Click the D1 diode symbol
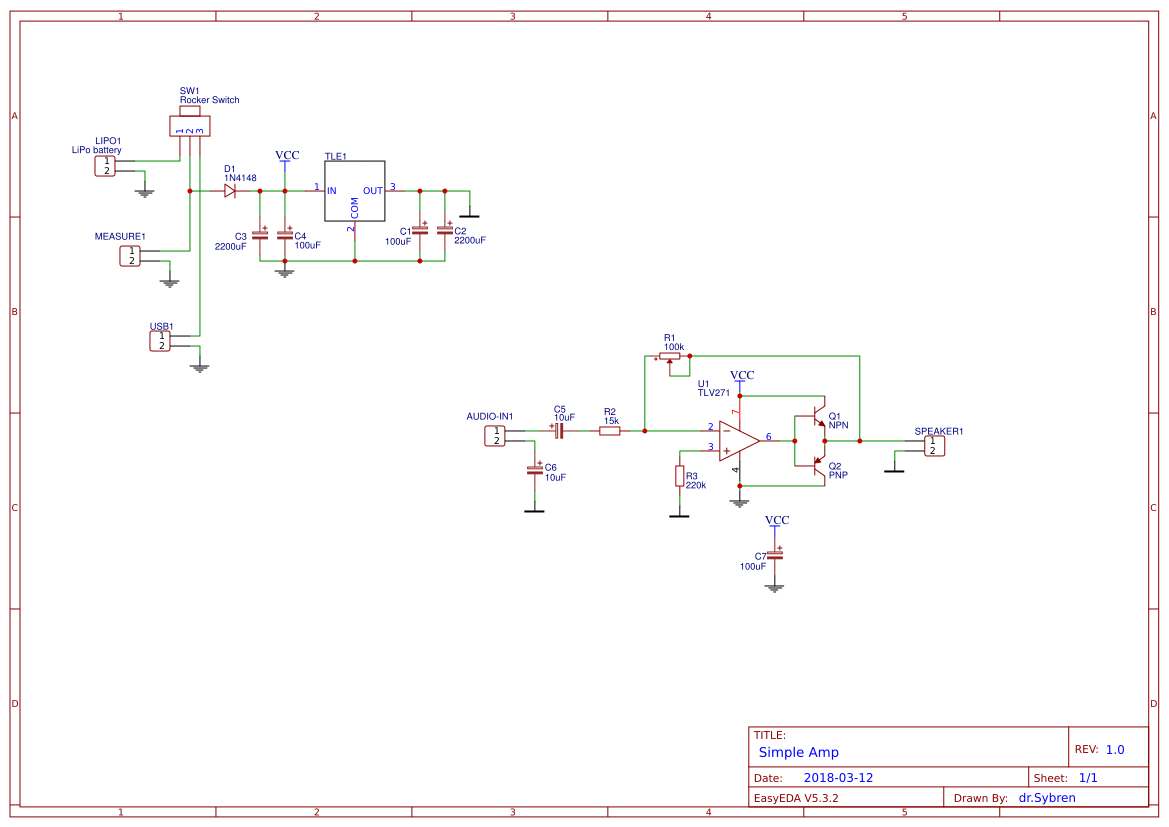The width and height of the screenshot is (1169, 827). tap(230, 191)
